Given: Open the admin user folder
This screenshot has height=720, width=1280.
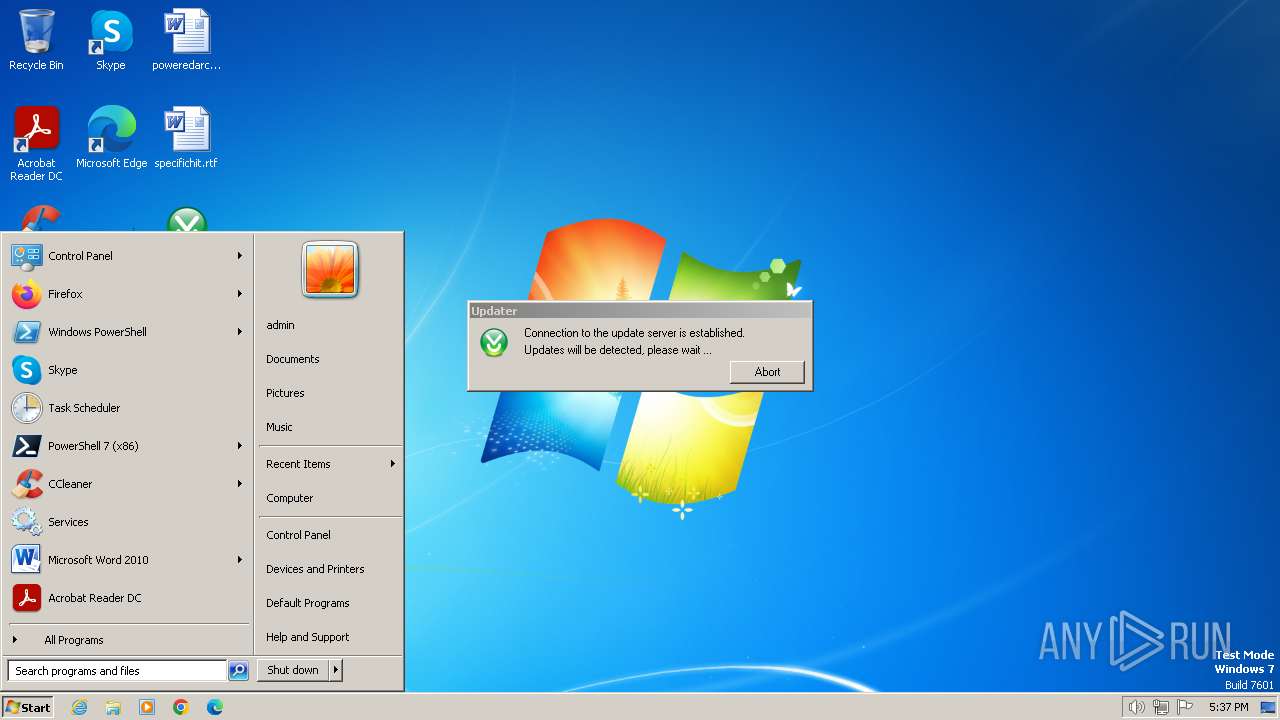Looking at the screenshot, I should pyautogui.click(x=330, y=325).
